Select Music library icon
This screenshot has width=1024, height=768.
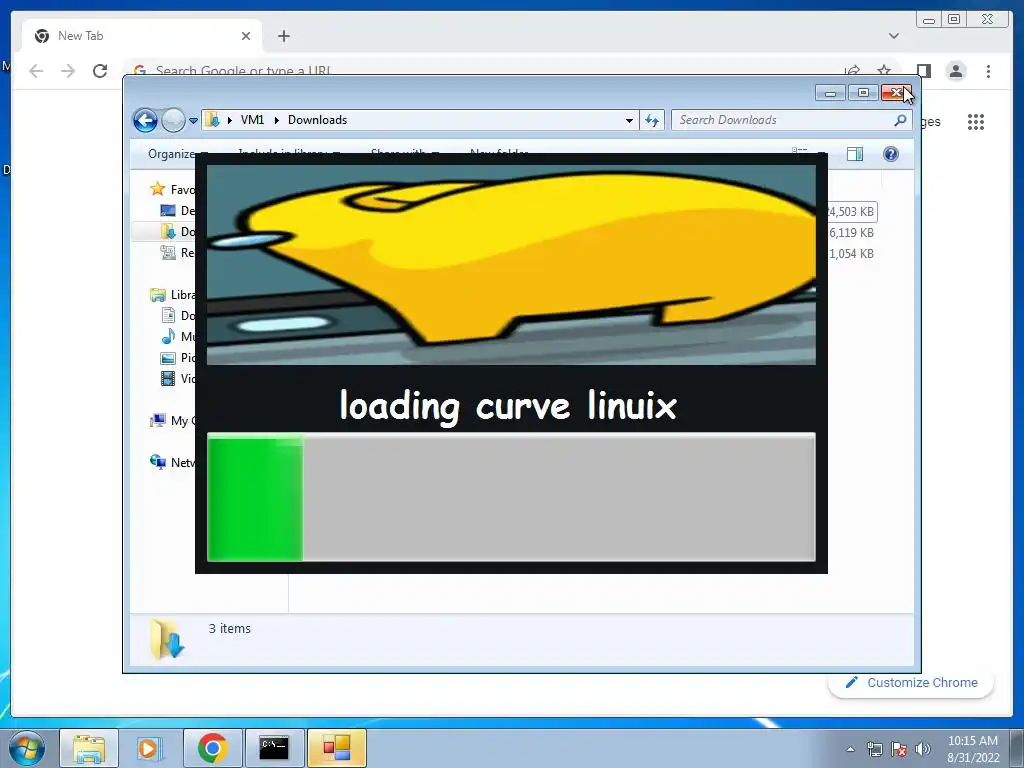point(168,336)
